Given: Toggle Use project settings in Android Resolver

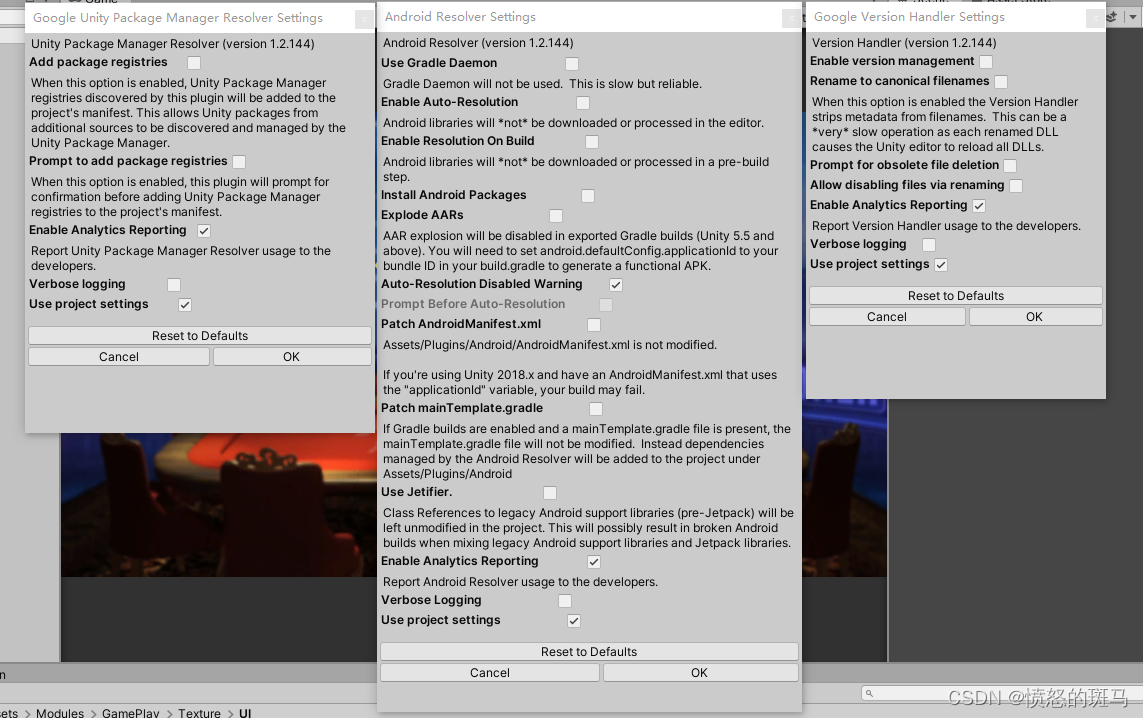Looking at the screenshot, I should click(x=574, y=621).
